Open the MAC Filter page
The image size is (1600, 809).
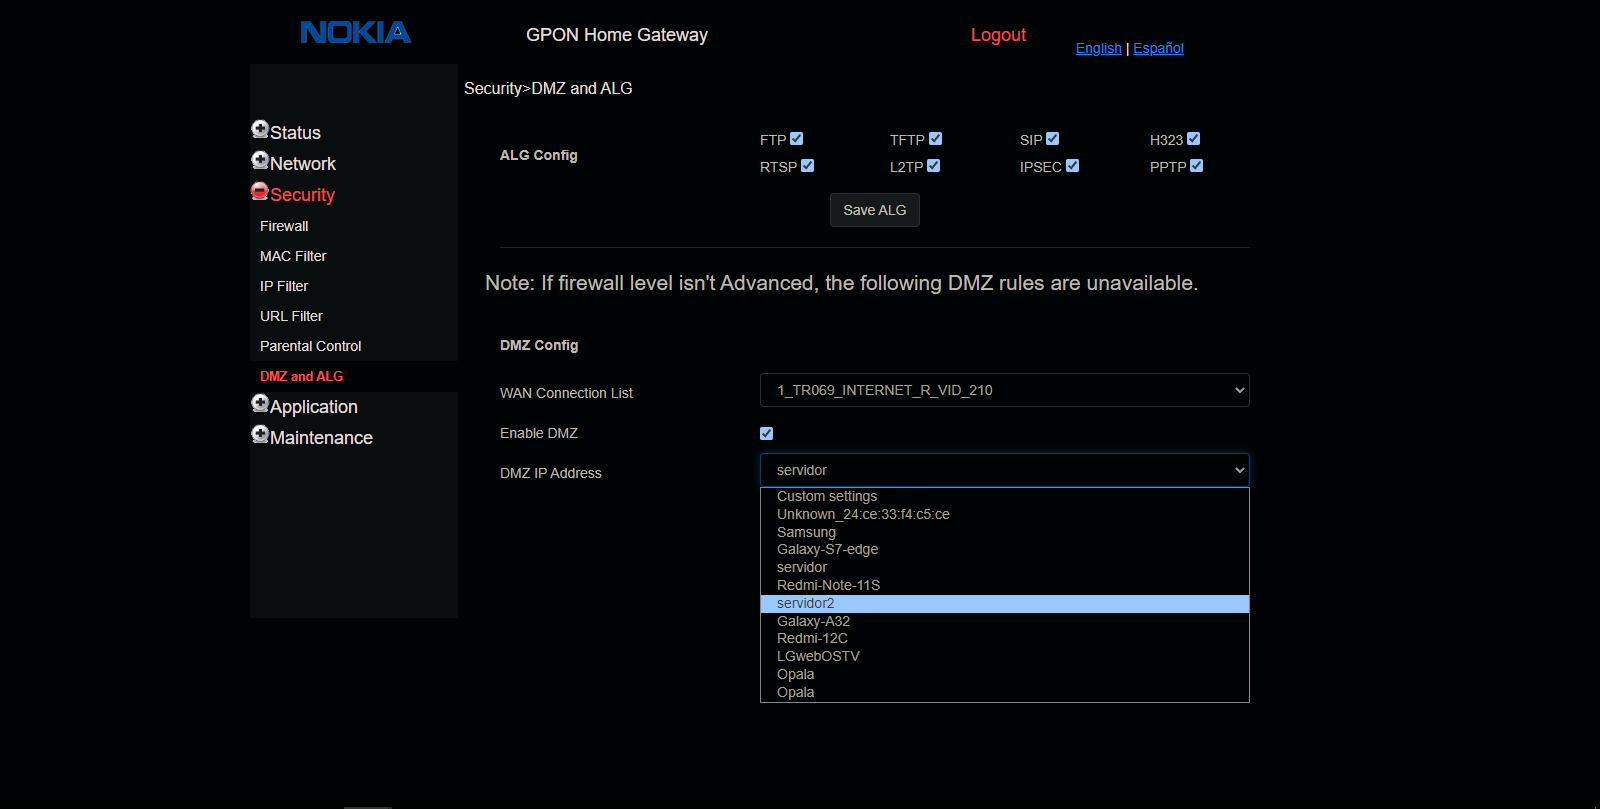tap(293, 256)
